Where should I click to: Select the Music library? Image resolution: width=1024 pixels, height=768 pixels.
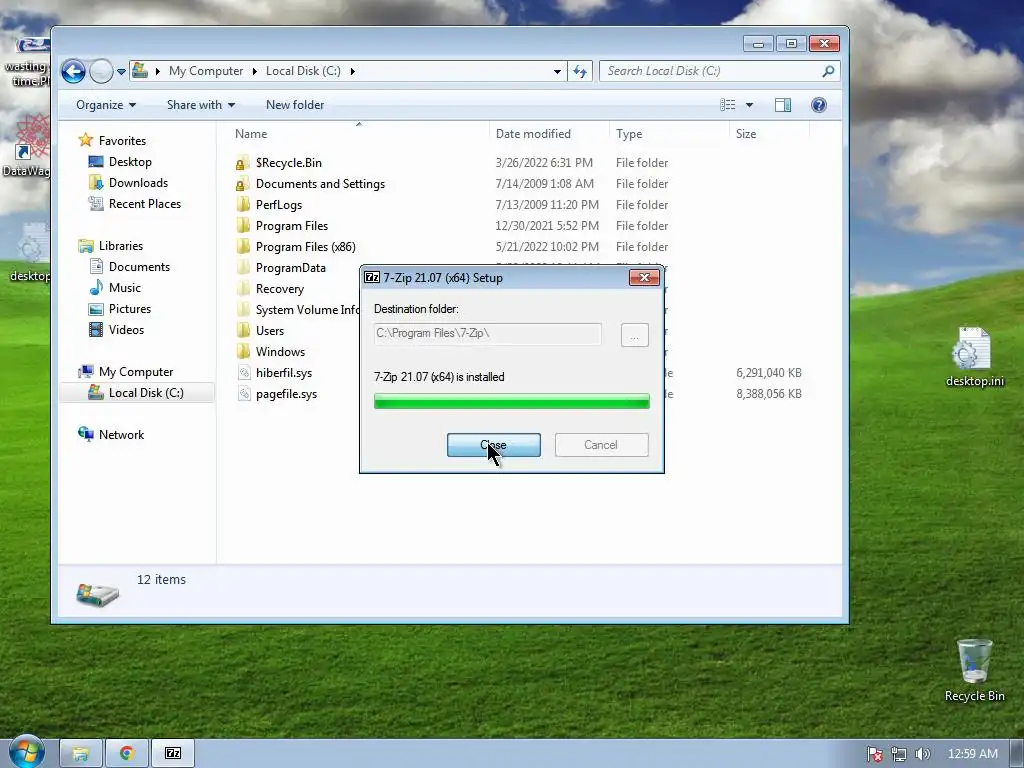(x=125, y=287)
